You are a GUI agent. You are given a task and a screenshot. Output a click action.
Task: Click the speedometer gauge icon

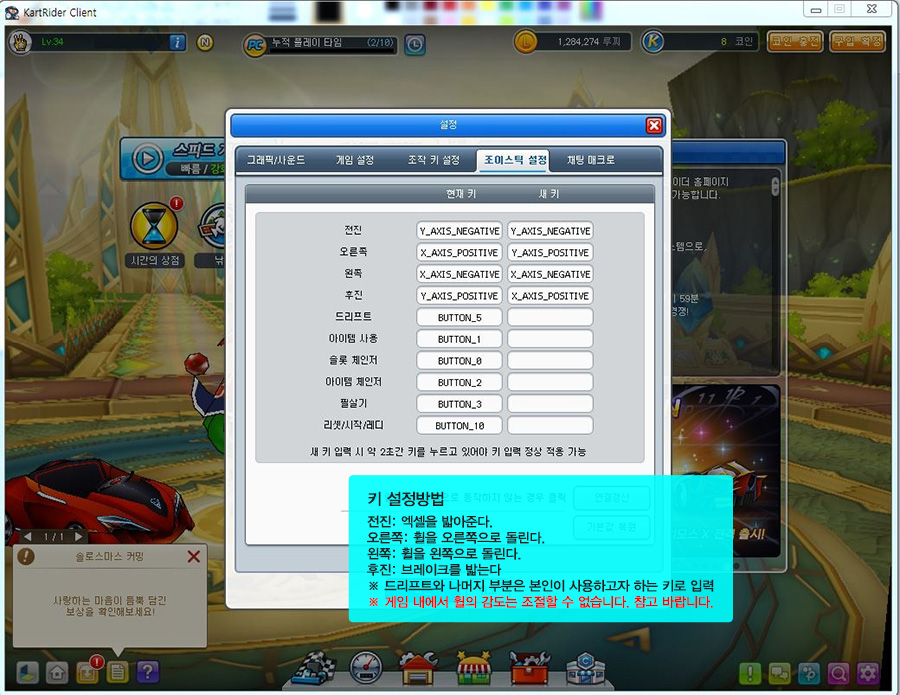(367, 668)
